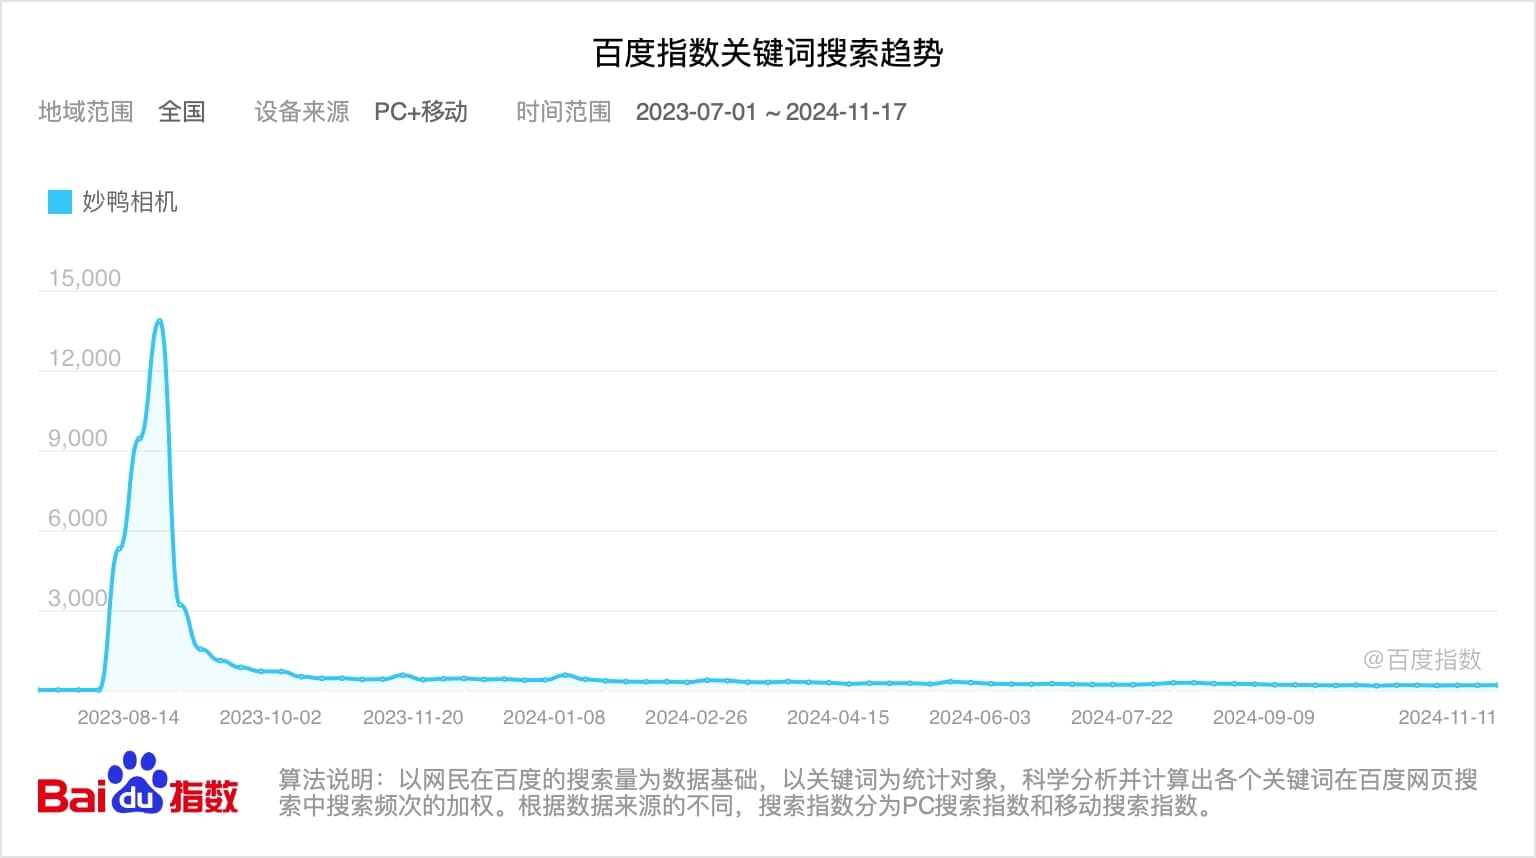Click the 算法说明 description text
Image resolution: width=1536 pixels, height=858 pixels.
(877, 792)
